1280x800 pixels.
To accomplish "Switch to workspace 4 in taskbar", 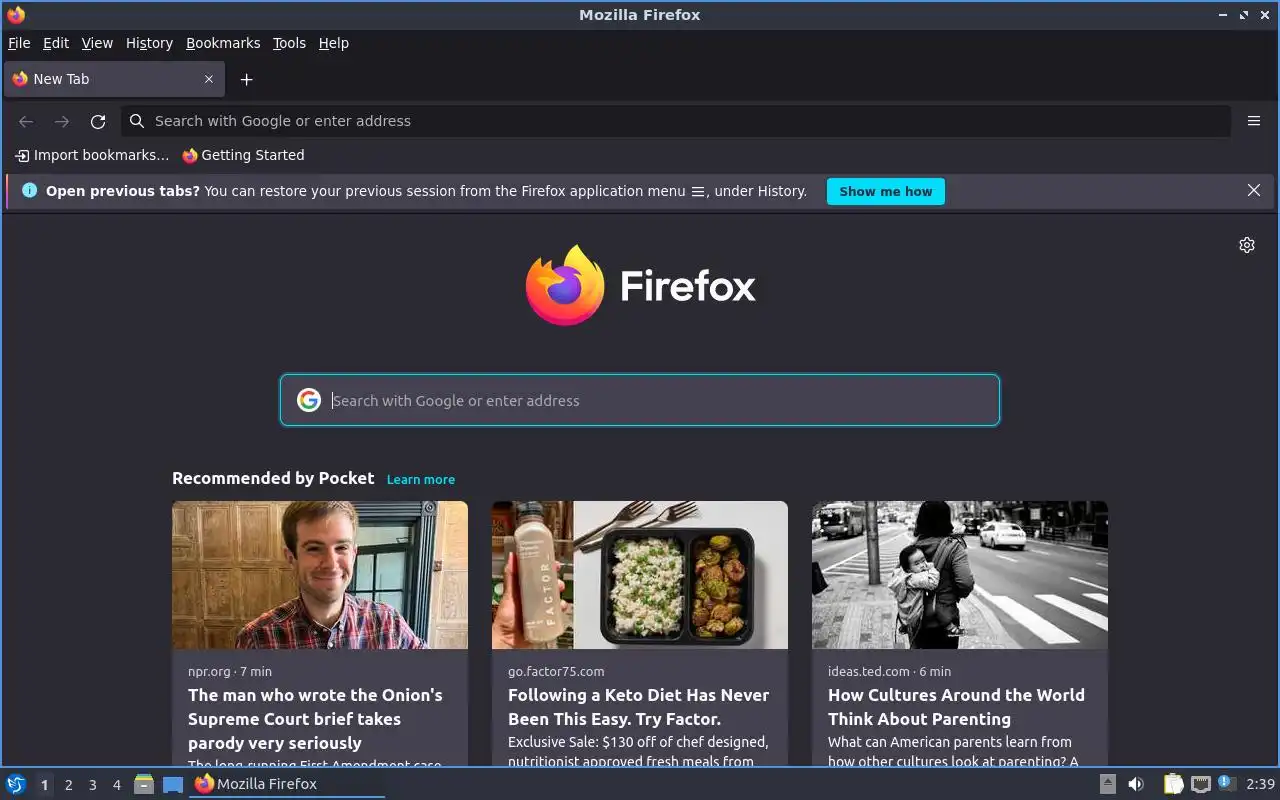I will [x=116, y=785].
